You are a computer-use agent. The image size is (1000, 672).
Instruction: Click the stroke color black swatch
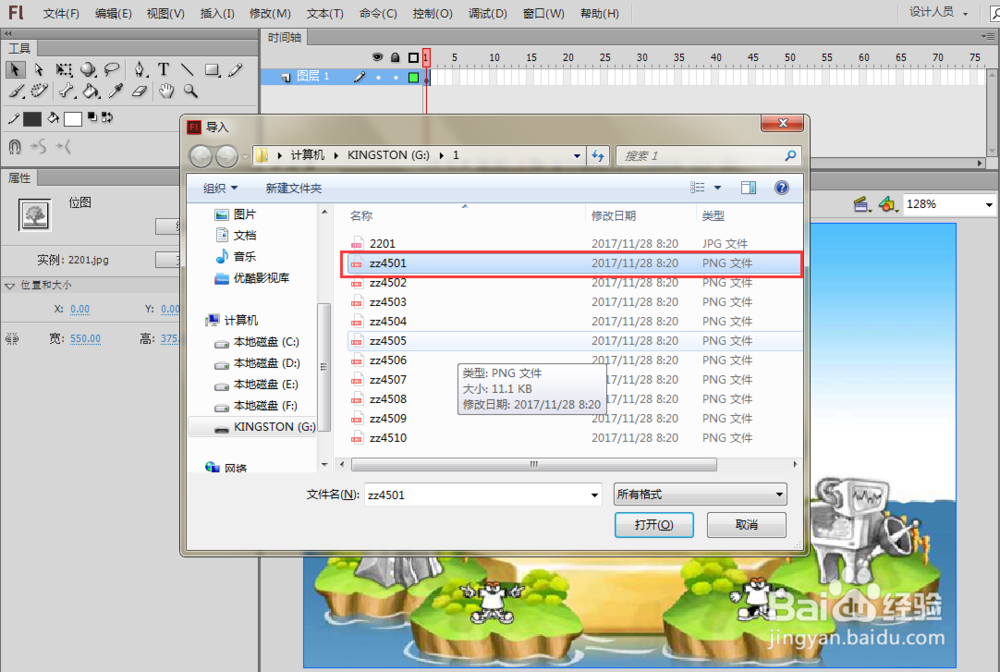click(32, 119)
